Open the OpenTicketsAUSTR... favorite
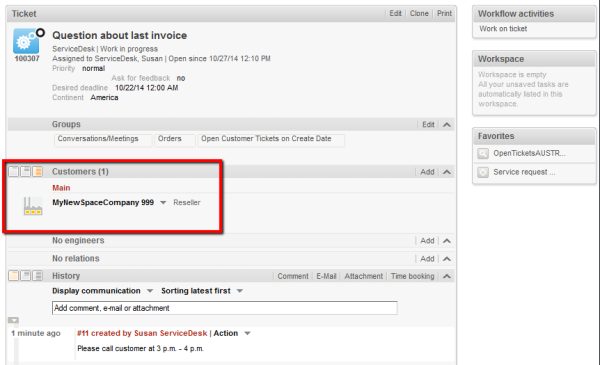The image size is (600, 365). pos(529,153)
